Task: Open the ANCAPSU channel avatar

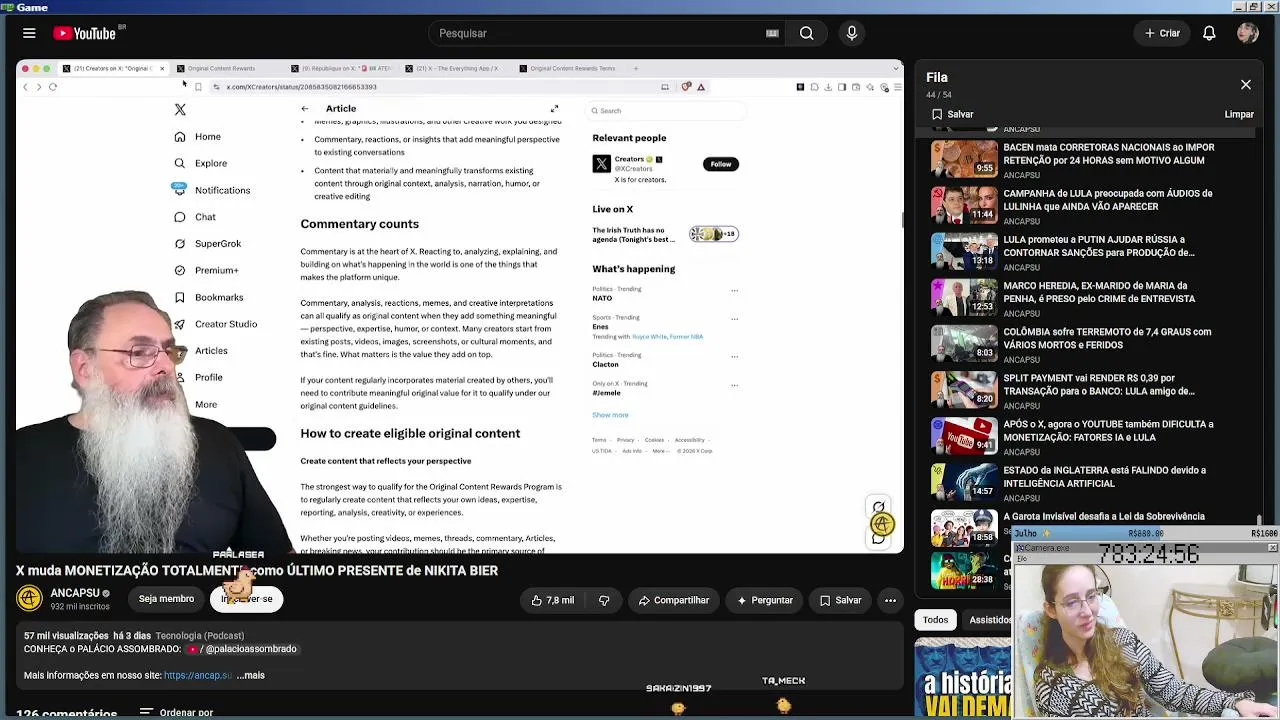Action: (29, 598)
